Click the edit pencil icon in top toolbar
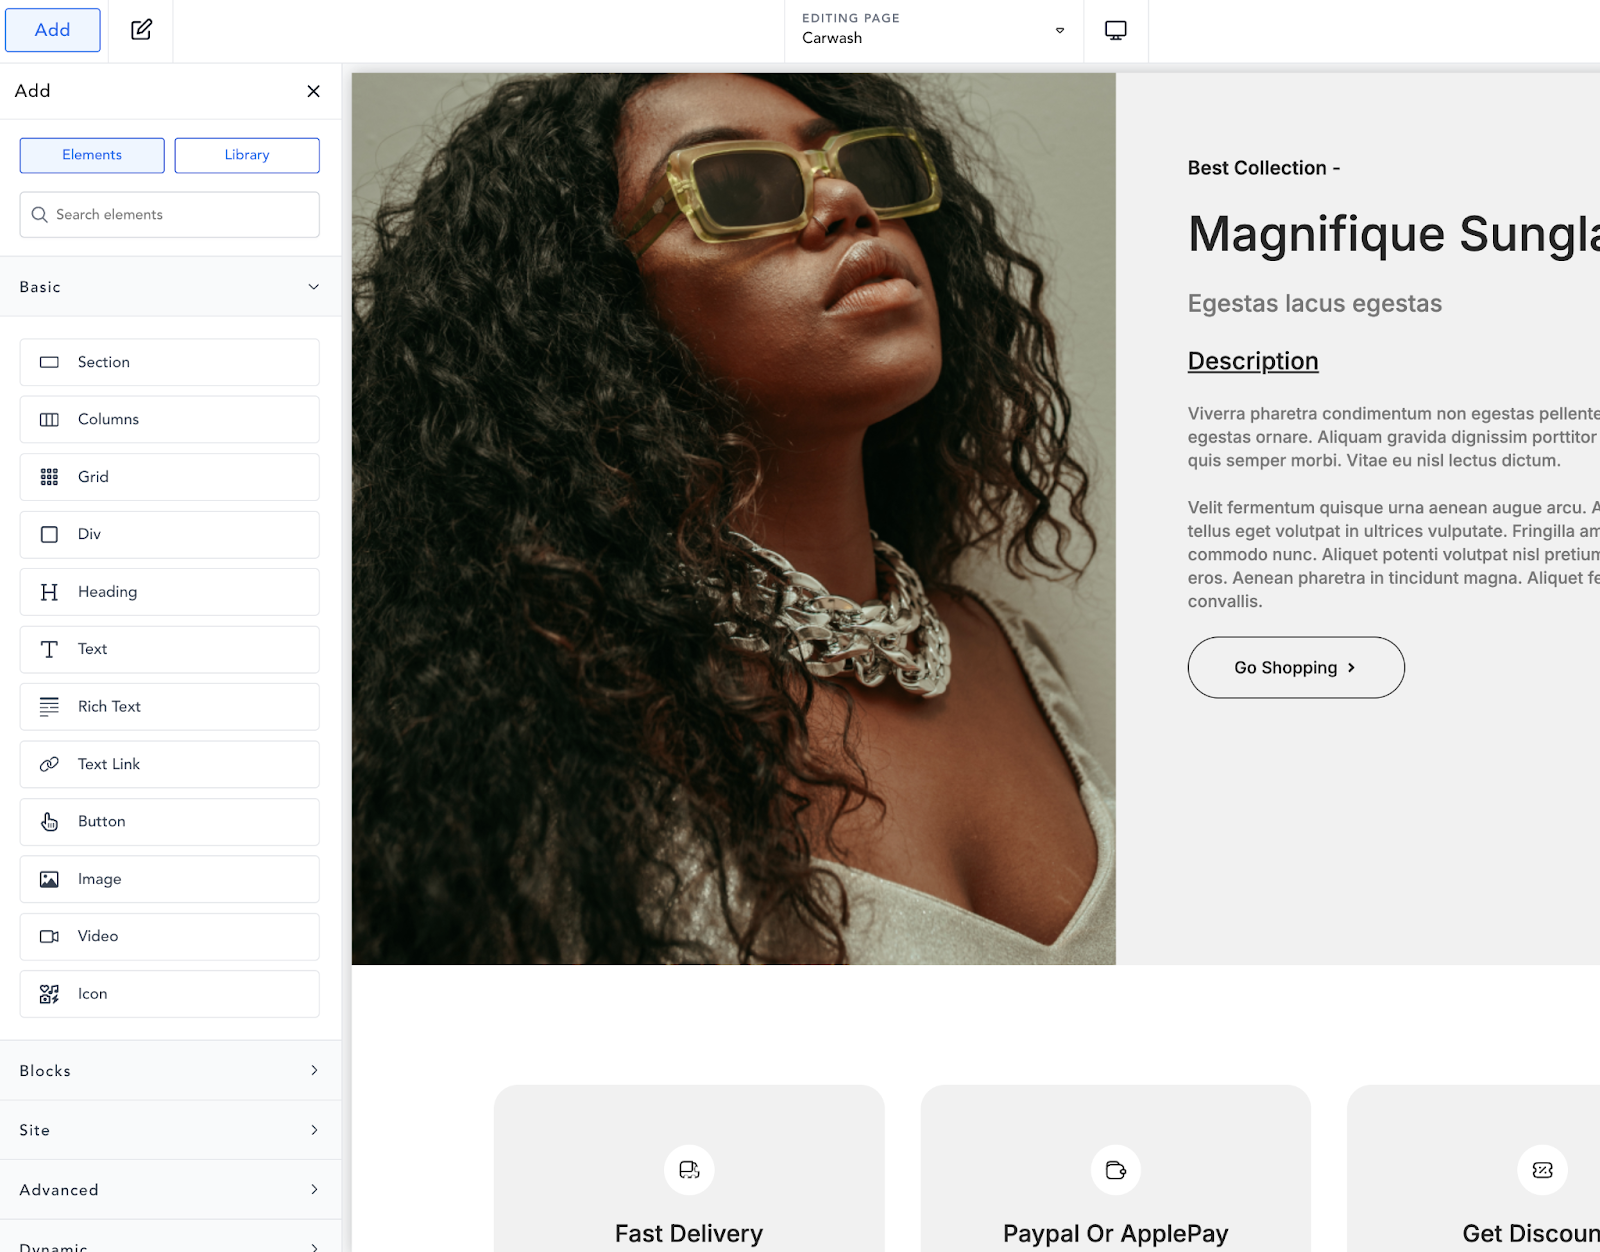Screen dimensions: 1600x1252 coord(141,30)
